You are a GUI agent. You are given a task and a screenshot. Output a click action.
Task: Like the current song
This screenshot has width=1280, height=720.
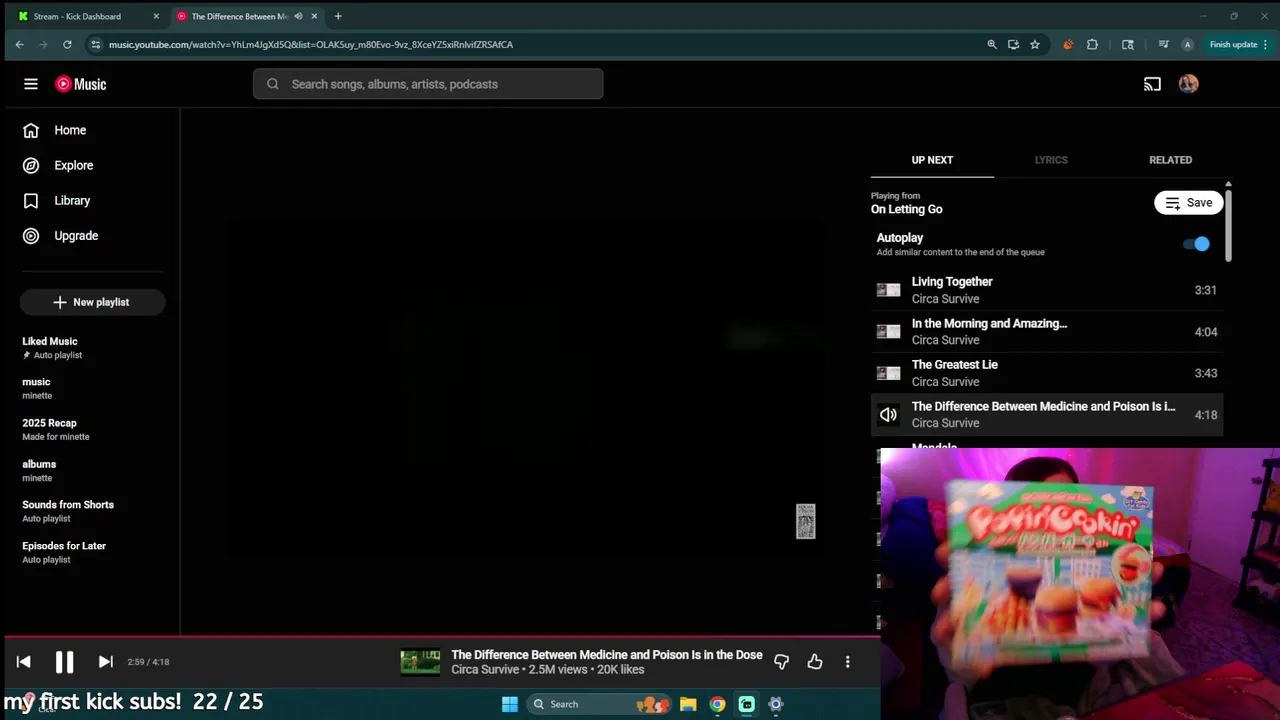815,661
